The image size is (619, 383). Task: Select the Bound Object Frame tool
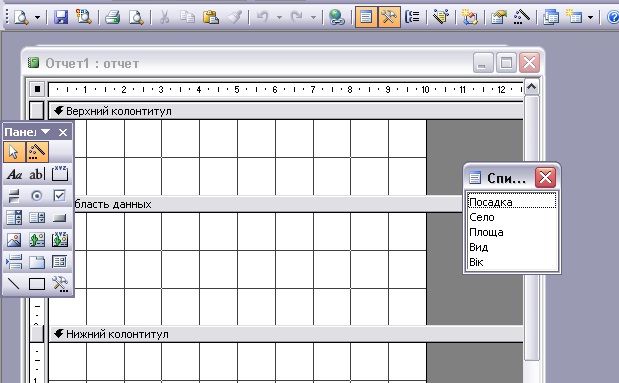click(x=60, y=240)
